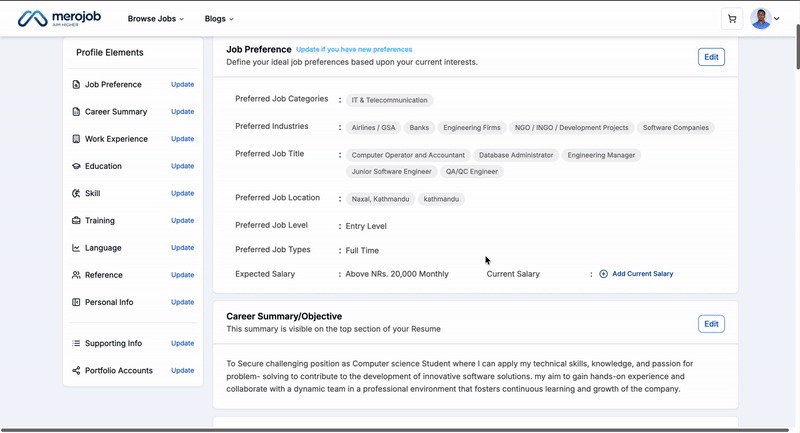The width and height of the screenshot is (800, 433).
Task: Click the plus icon beside Add Current Salary
Action: [603, 274]
